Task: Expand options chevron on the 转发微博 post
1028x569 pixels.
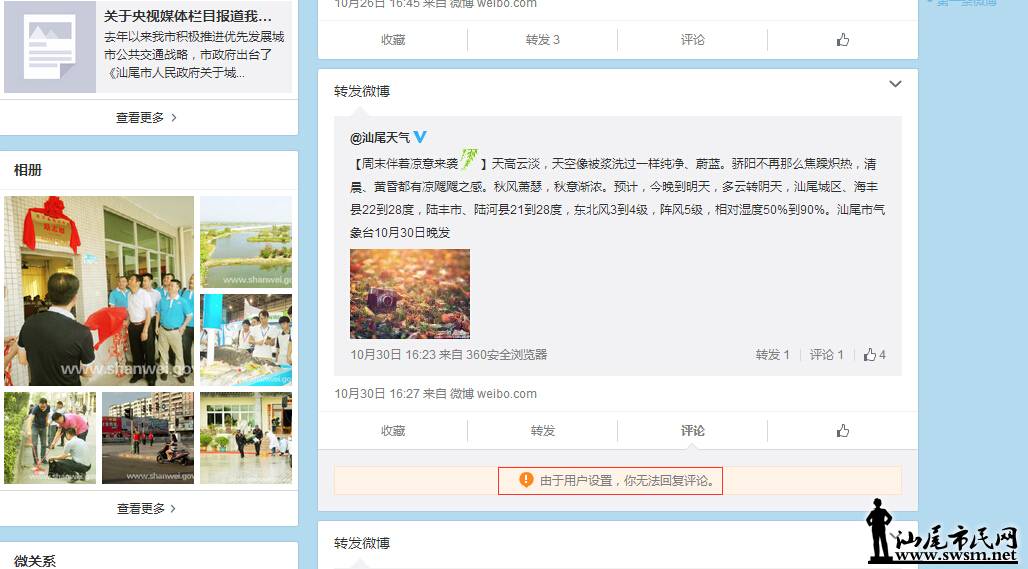Action: (895, 84)
